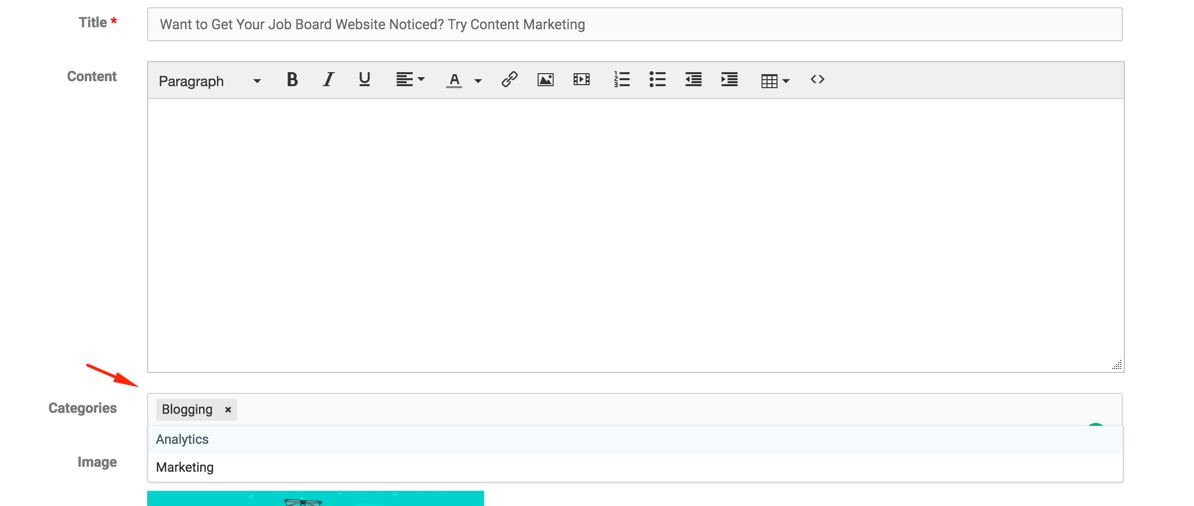Underline the selected text

[365, 79]
